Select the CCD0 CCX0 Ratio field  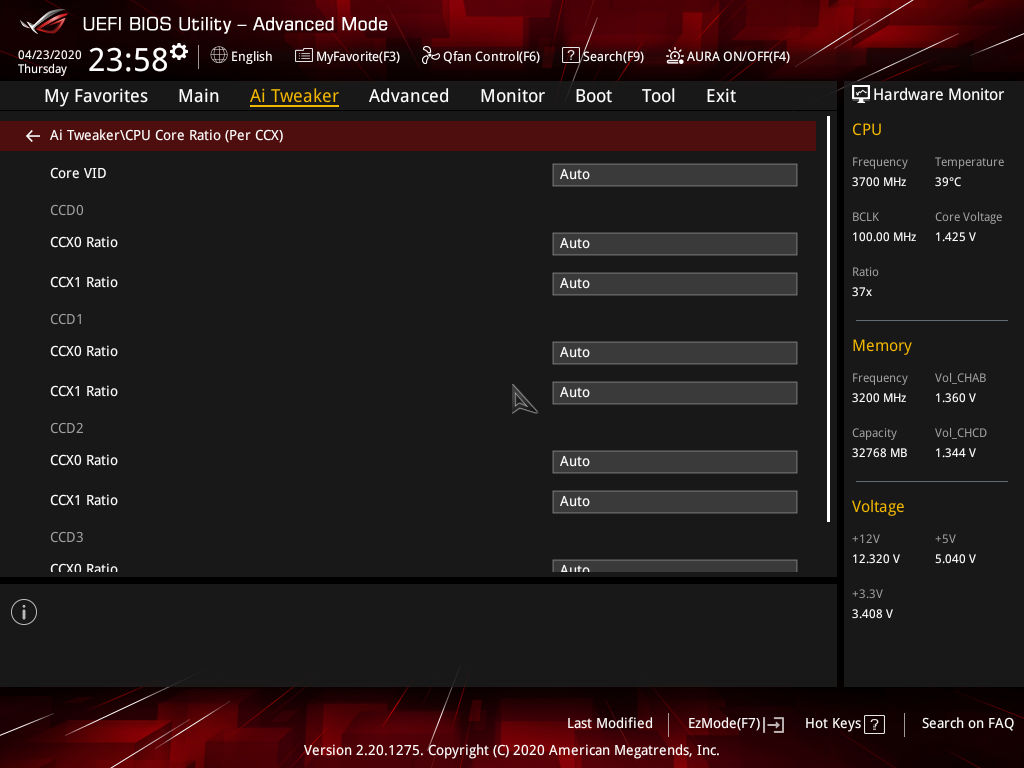(x=675, y=244)
